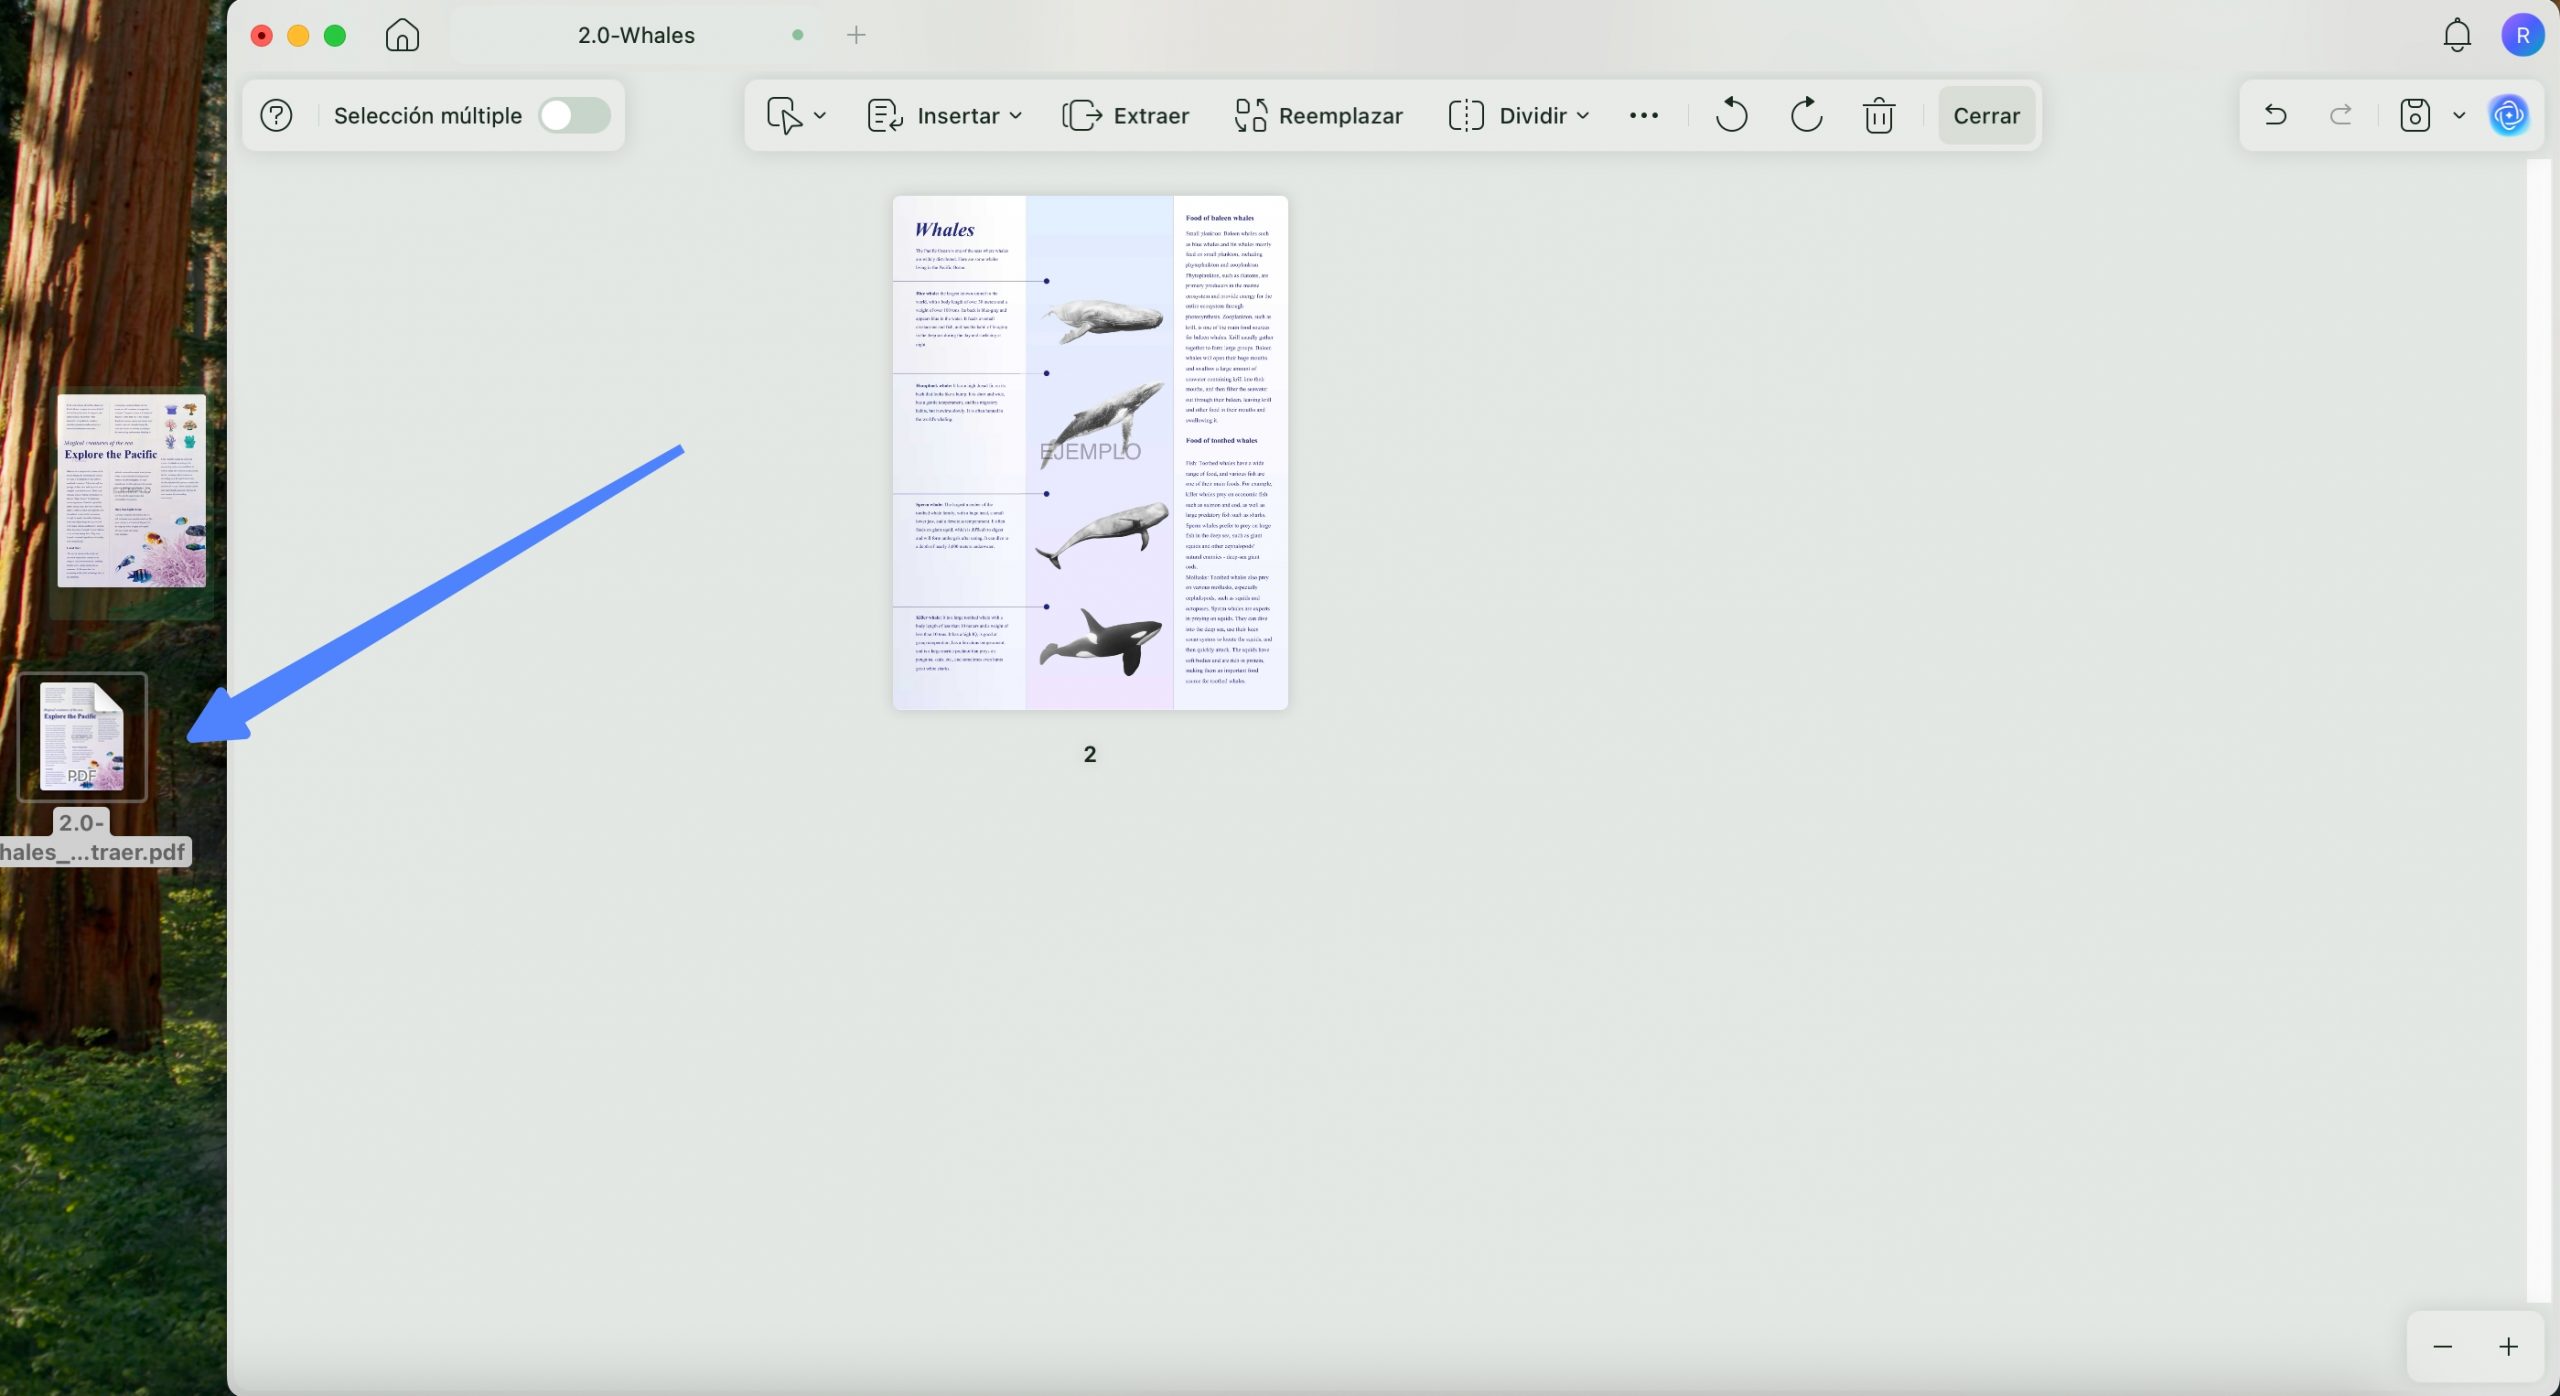2560x1396 pixels.
Task: Click the Dividir split icon
Action: coord(1466,115)
